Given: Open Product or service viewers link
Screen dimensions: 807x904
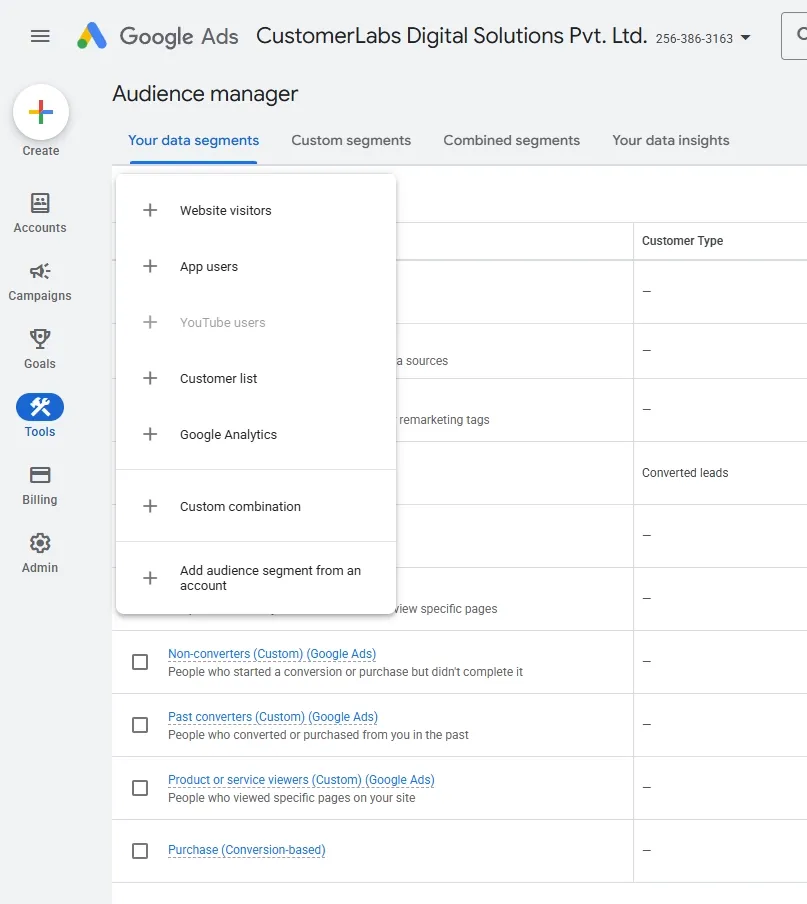Looking at the screenshot, I should point(301,779).
